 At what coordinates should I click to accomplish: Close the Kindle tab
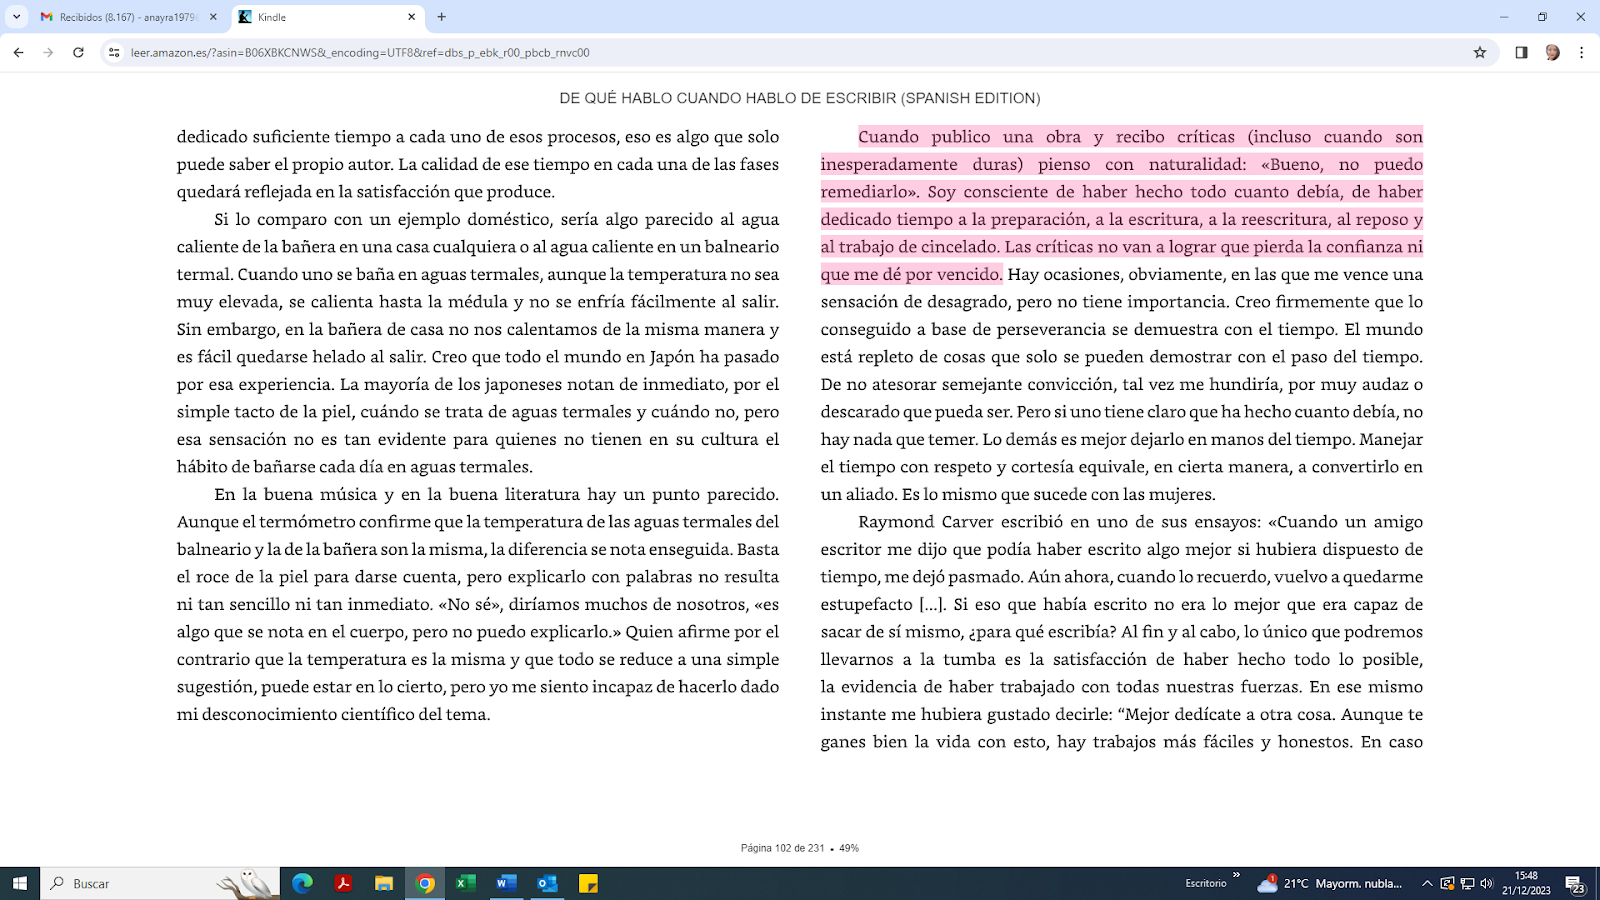pos(411,17)
